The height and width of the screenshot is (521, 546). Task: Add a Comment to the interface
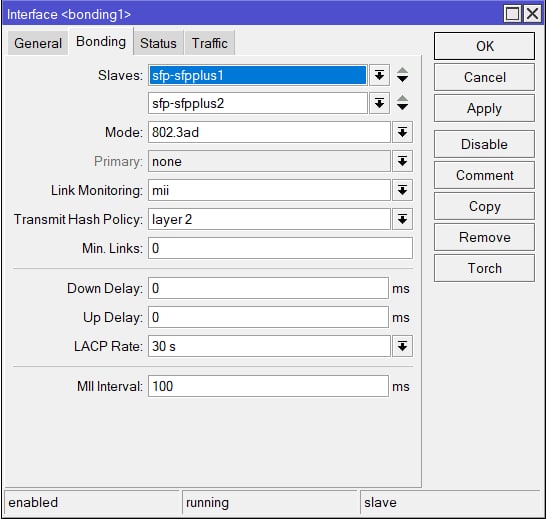pos(484,175)
